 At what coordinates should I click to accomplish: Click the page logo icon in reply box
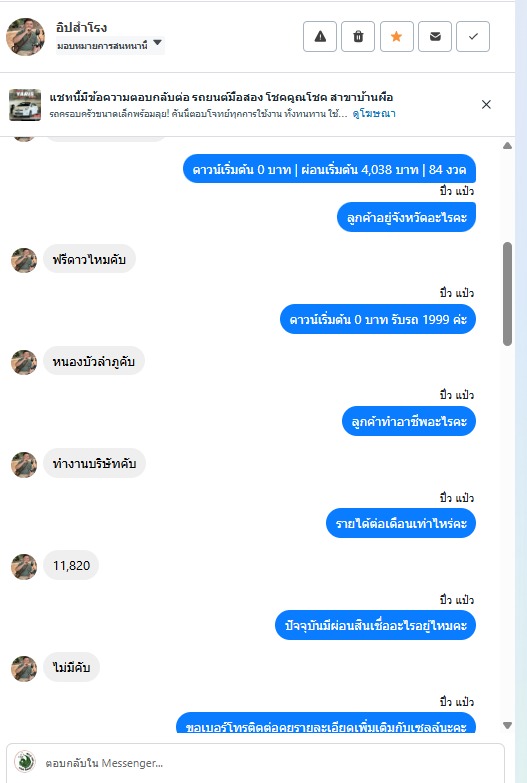24,762
